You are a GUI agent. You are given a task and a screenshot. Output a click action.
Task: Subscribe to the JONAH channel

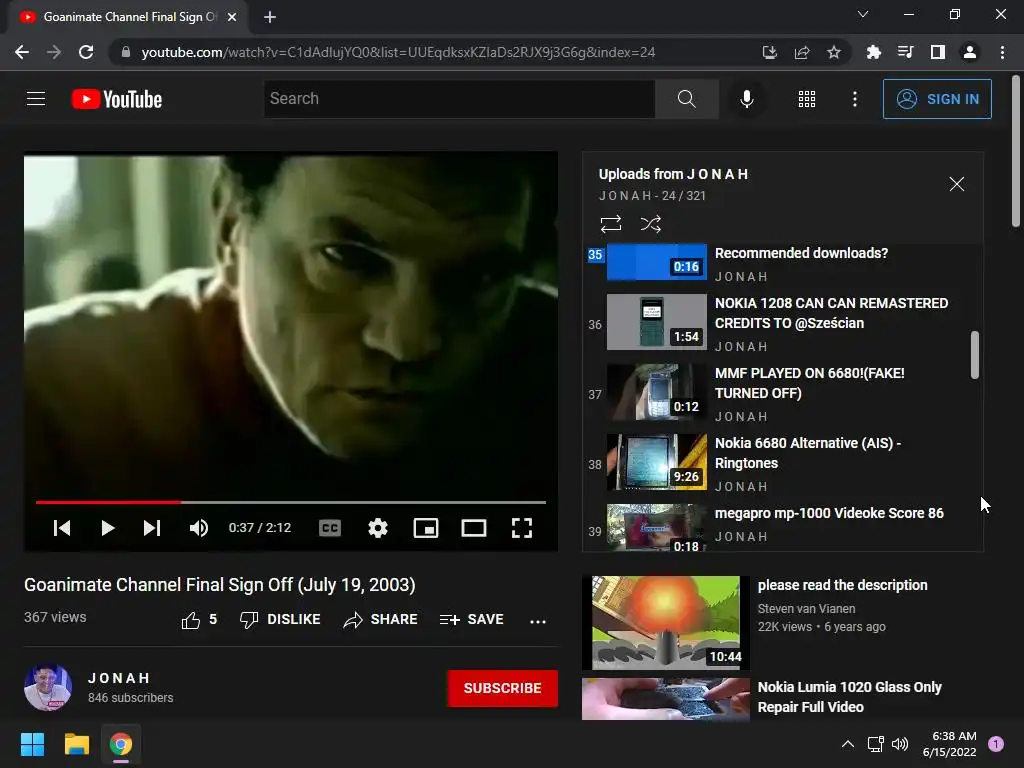[502, 688]
